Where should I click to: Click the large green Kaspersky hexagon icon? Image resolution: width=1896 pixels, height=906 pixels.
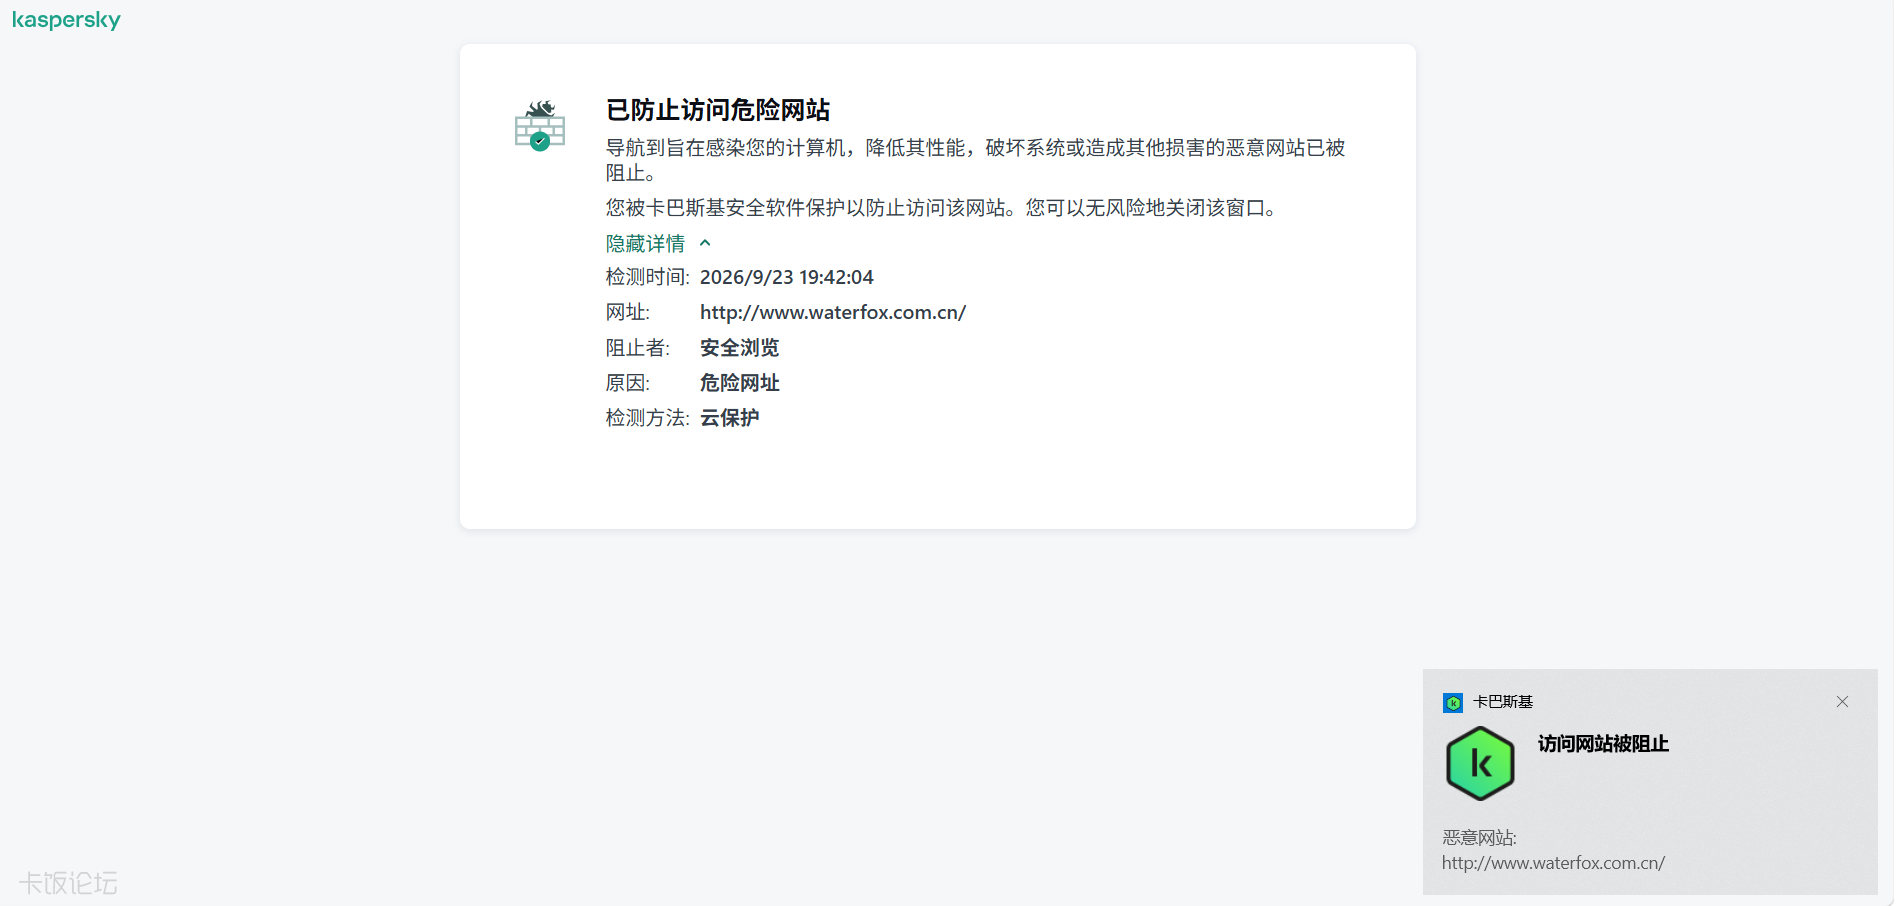coord(1480,764)
